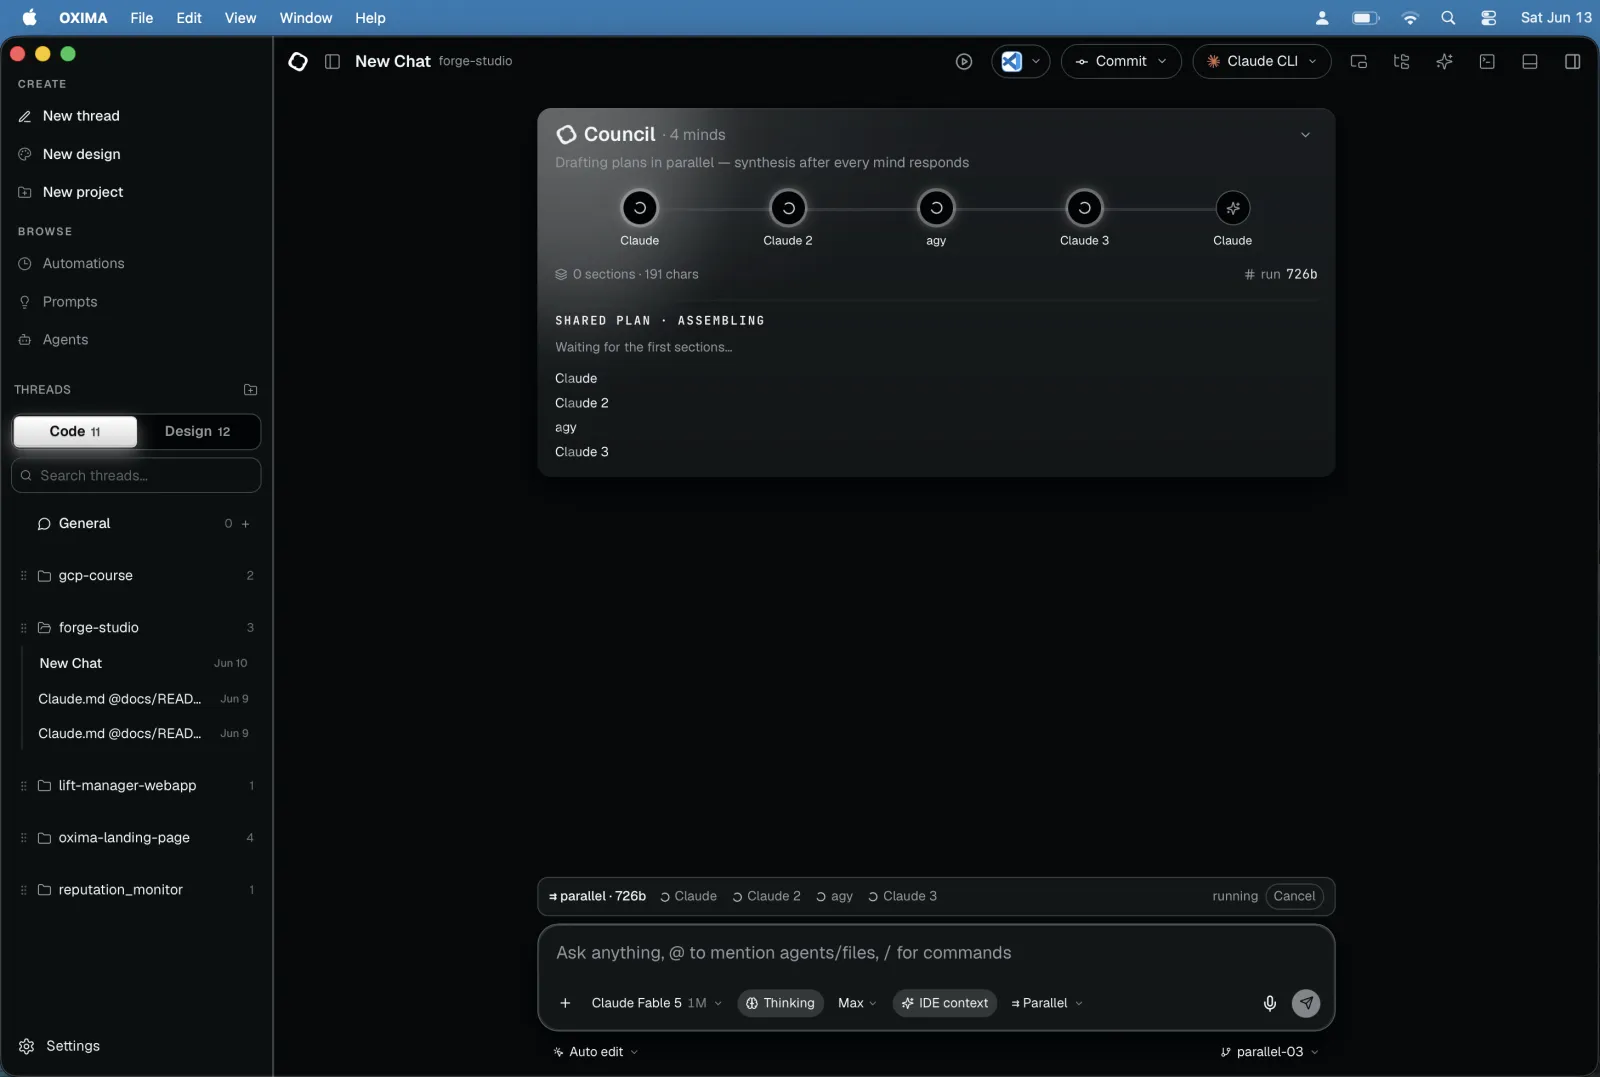Image resolution: width=1600 pixels, height=1077 pixels.
Task: Toggle the bottom panel layout icon
Action: [1530, 62]
